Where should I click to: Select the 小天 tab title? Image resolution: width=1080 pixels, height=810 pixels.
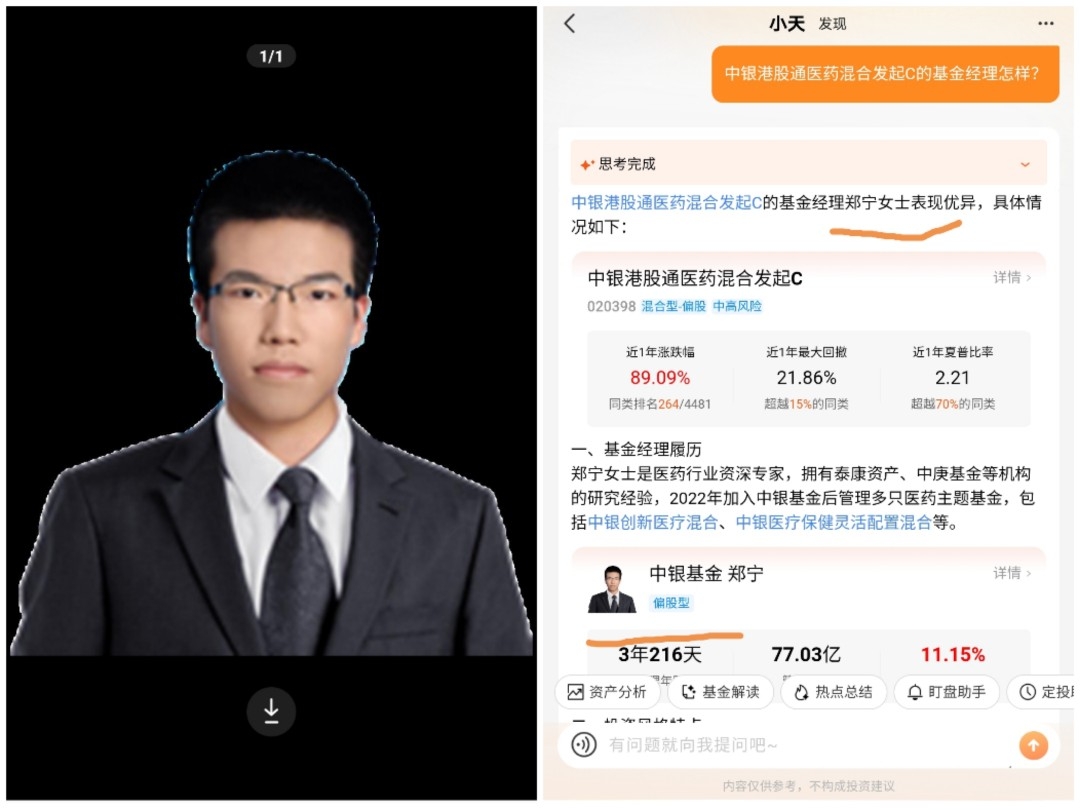click(787, 24)
